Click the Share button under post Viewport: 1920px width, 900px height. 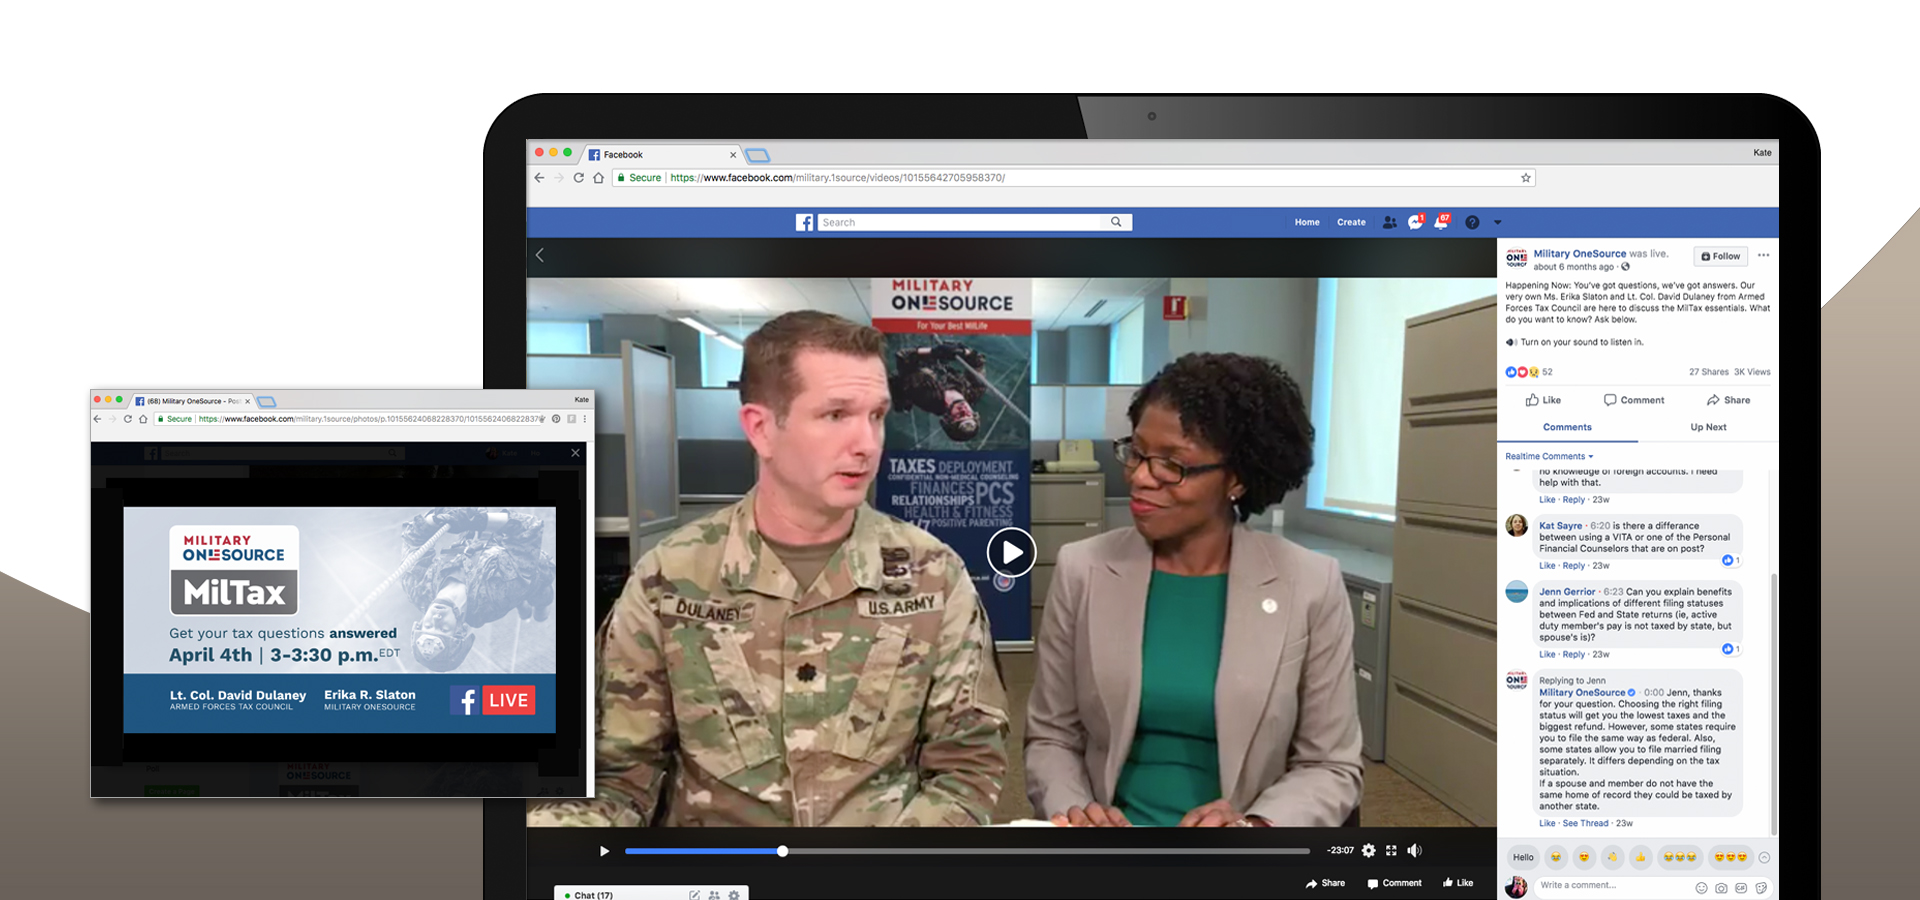1728,400
